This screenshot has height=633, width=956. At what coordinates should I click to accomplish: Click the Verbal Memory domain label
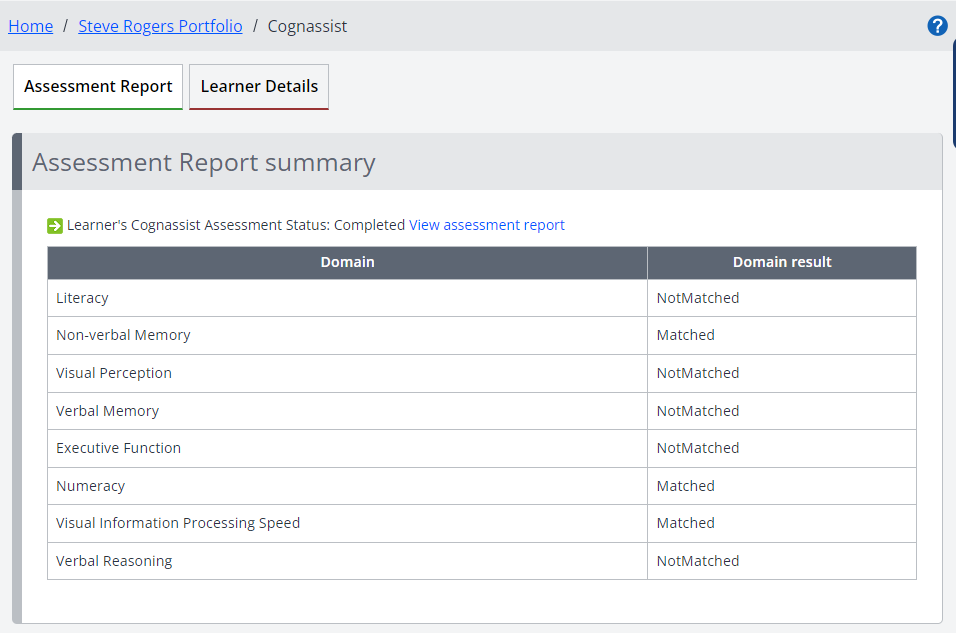pos(107,410)
